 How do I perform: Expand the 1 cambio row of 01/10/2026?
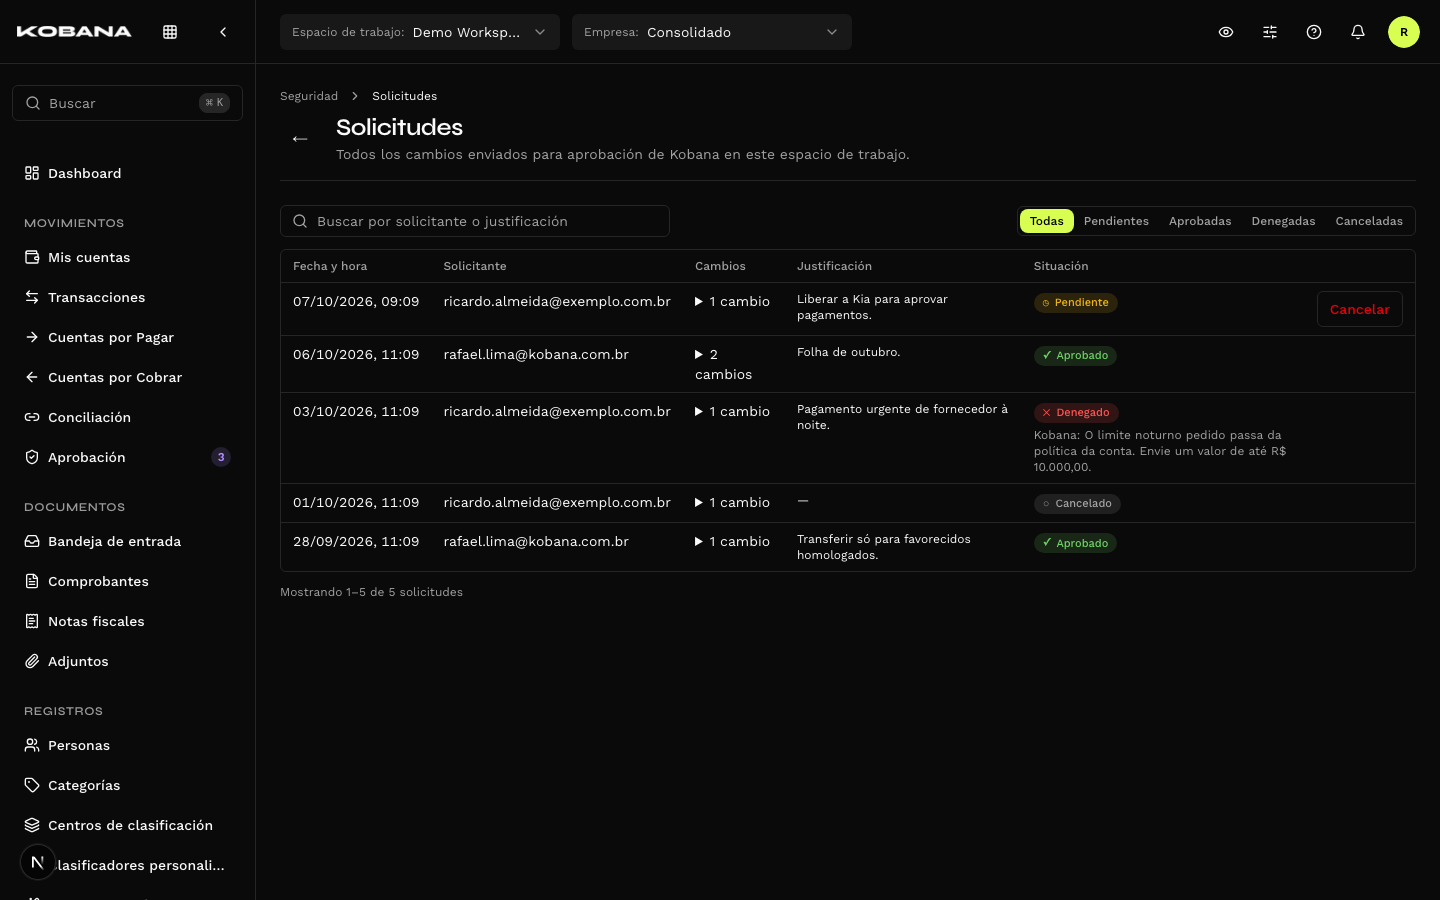[x=732, y=502]
